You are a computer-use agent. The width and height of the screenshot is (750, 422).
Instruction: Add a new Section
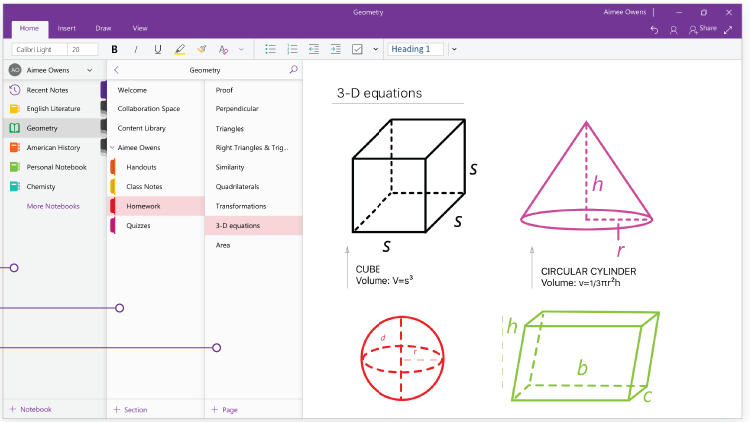coord(130,410)
